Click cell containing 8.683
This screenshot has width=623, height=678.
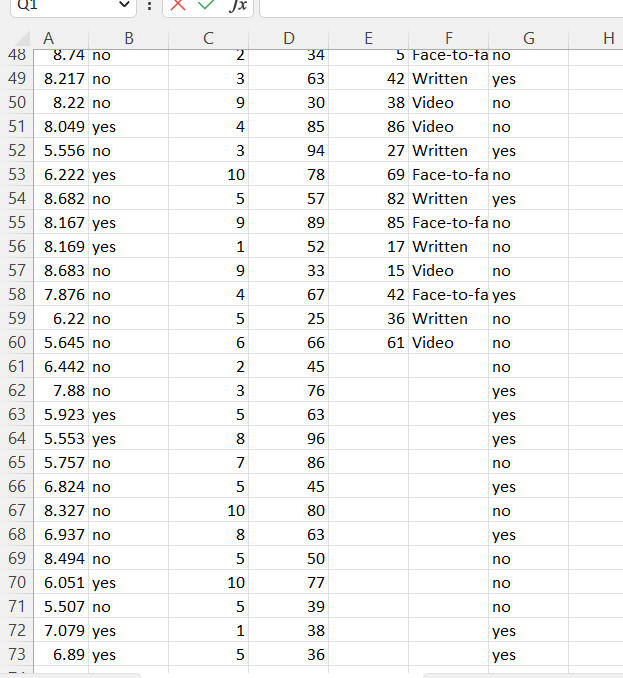click(x=61, y=270)
